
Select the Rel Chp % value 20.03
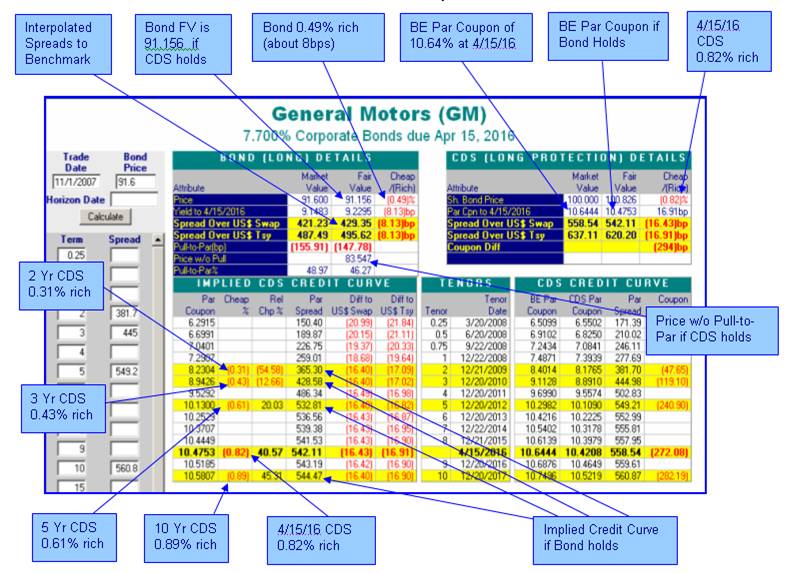(x=272, y=405)
